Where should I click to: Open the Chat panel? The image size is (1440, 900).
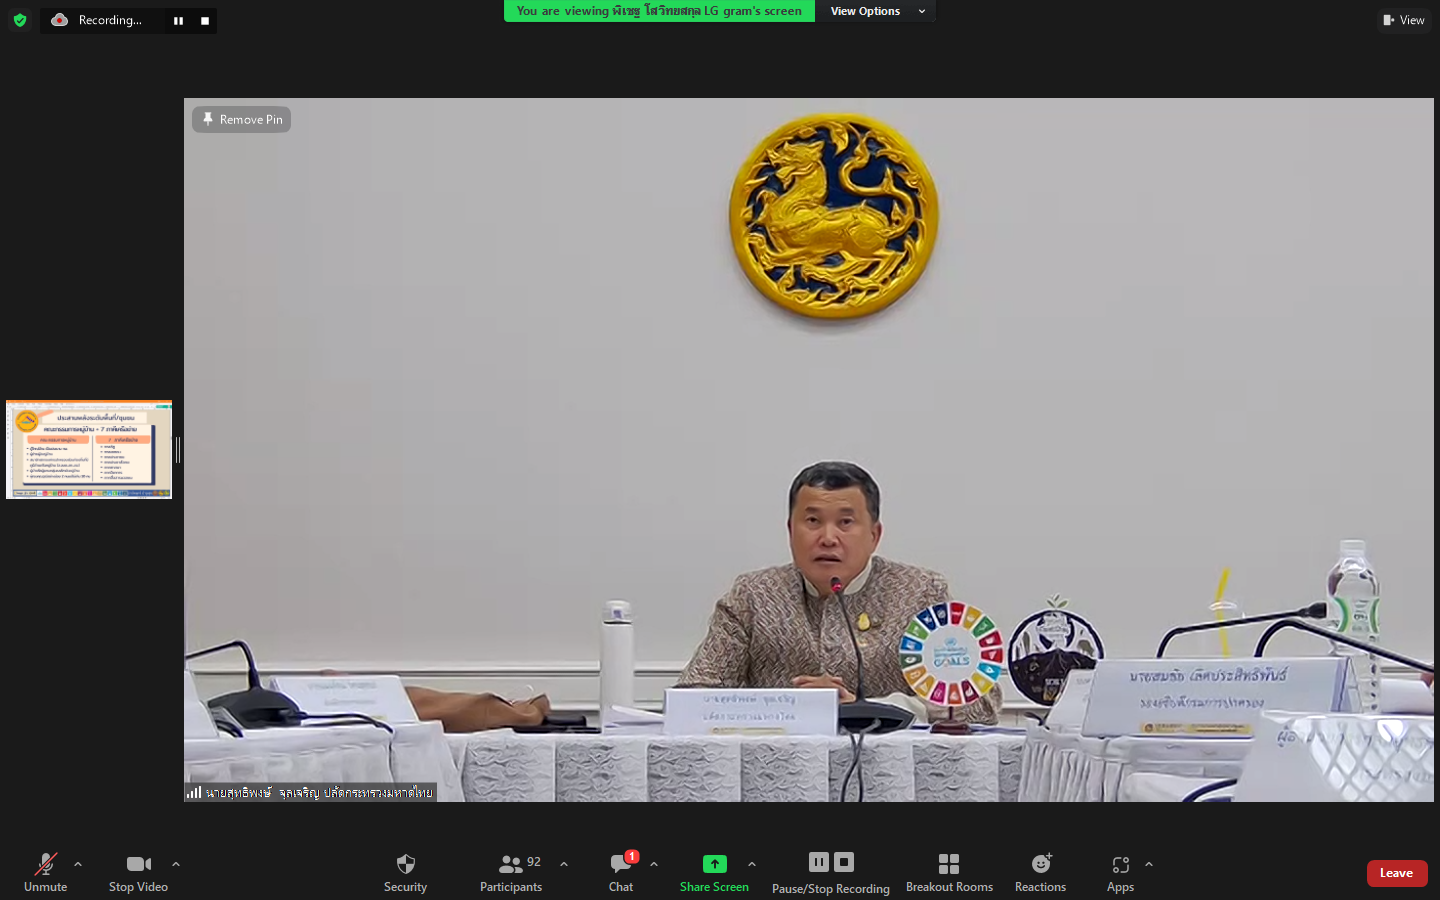pos(621,864)
